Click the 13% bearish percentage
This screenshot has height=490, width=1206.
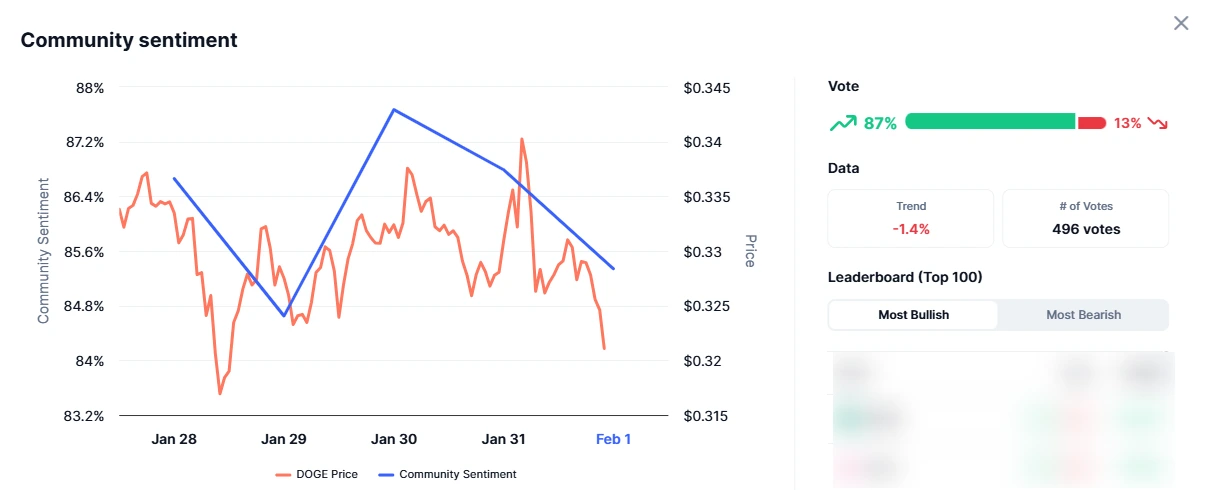click(x=1127, y=123)
